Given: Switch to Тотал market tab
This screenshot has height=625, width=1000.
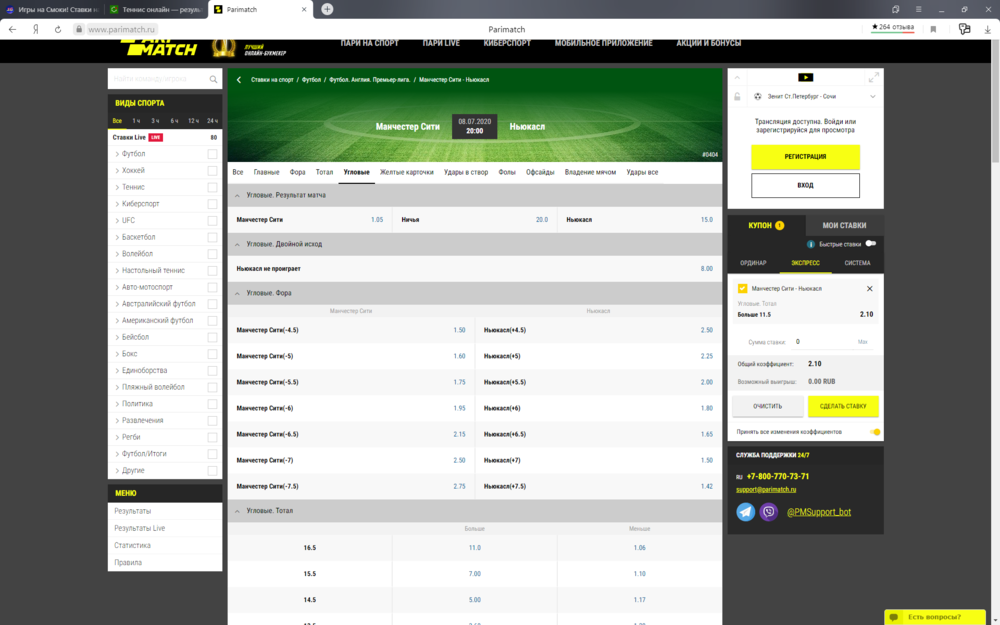Looking at the screenshot, I should click(324, 172).
